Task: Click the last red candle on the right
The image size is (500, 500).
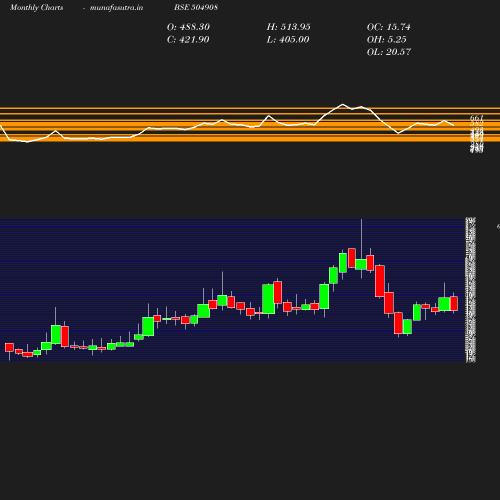Action: point(454,303)
